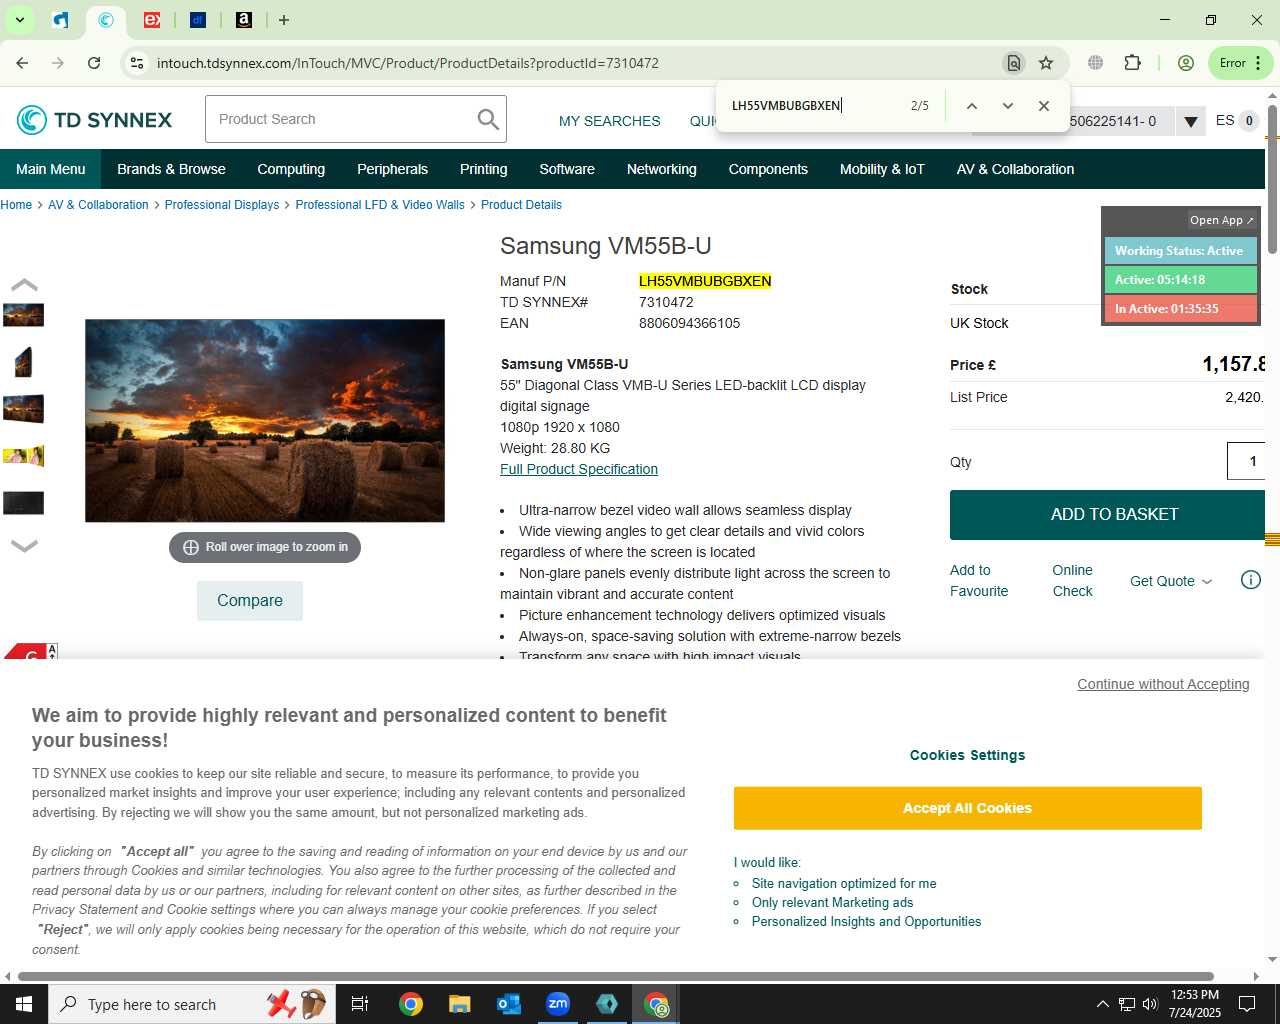Select first product thumbnail image
This screenshot has height=1024, width=1280.
(x=24, y=315)
